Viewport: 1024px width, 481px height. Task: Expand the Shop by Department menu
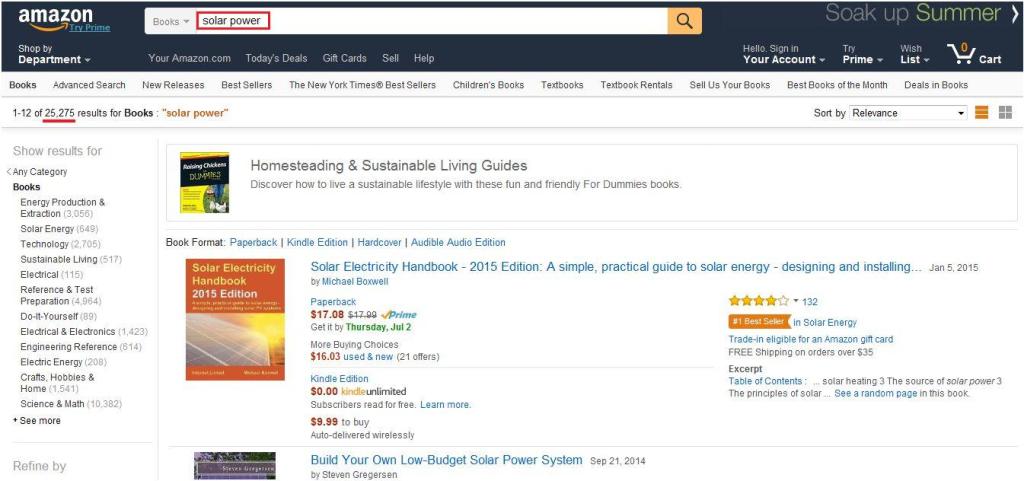[x=54, y=54]
